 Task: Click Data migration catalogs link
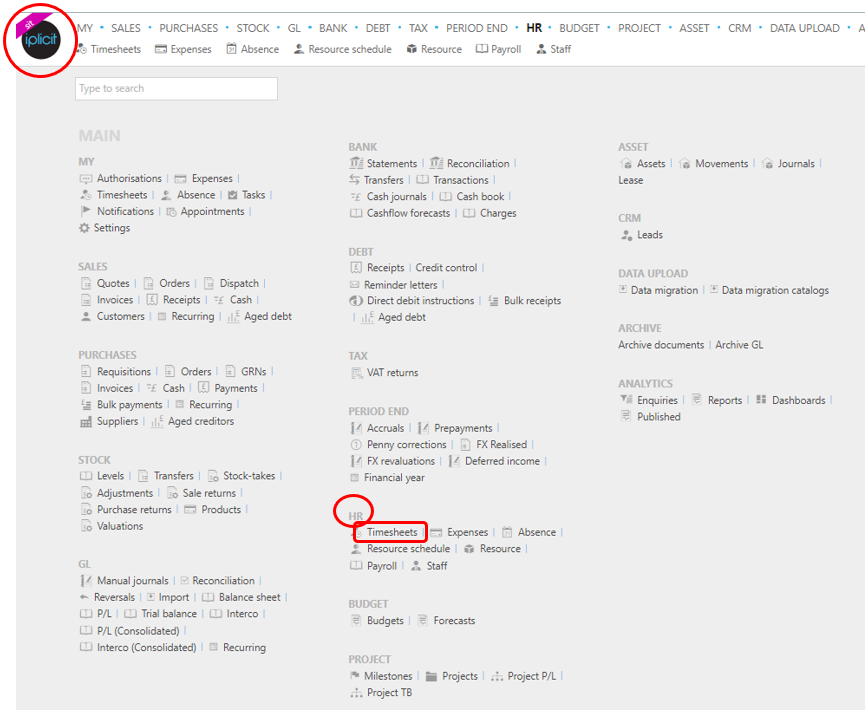pos(775,290)
